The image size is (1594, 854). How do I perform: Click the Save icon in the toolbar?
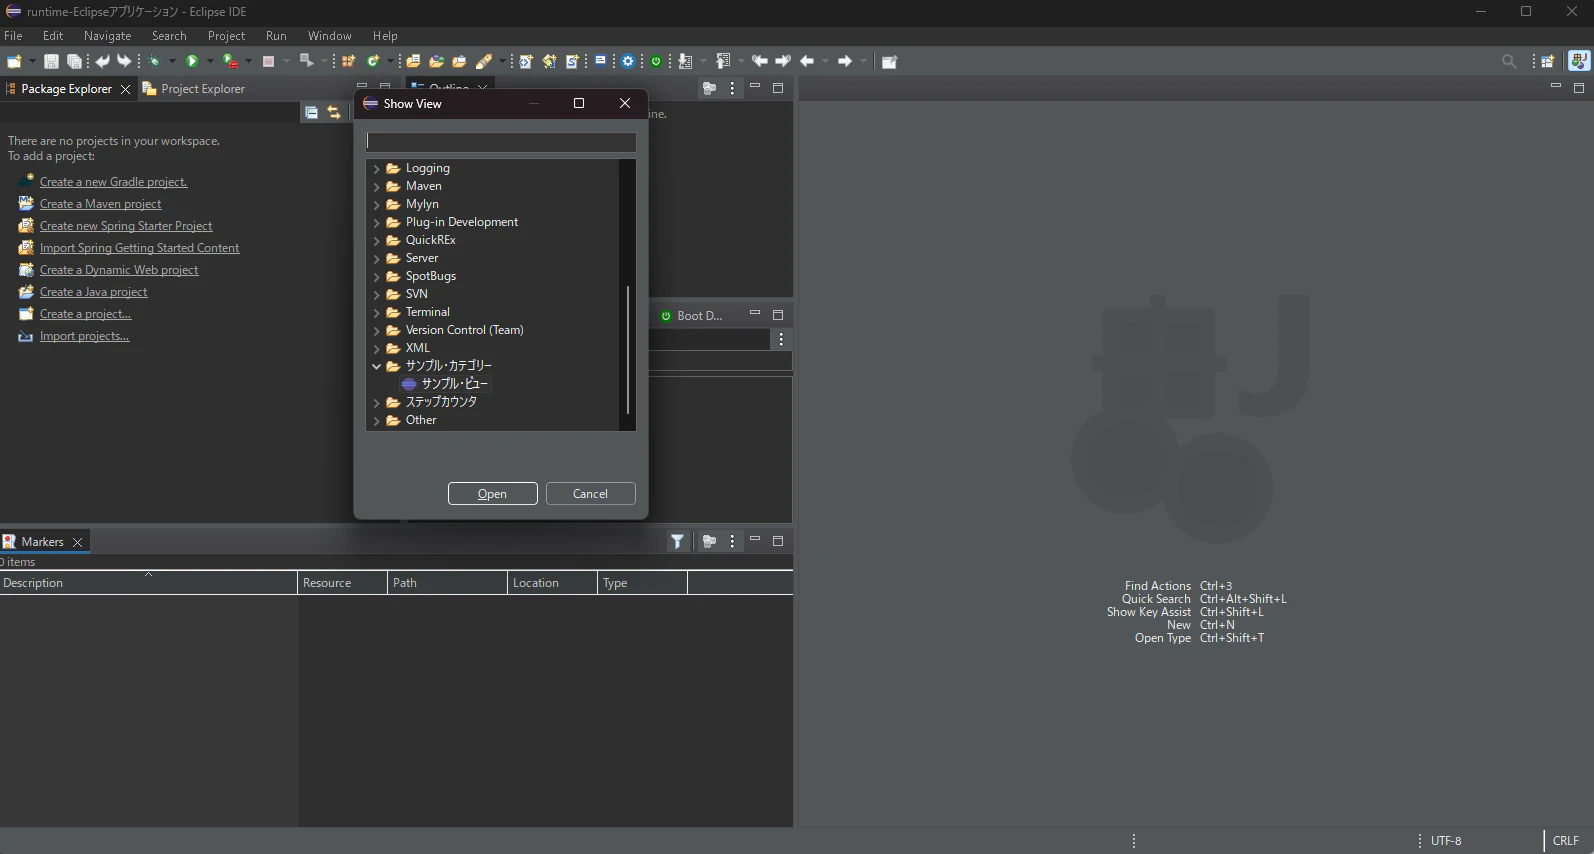(x=51, y=61)
